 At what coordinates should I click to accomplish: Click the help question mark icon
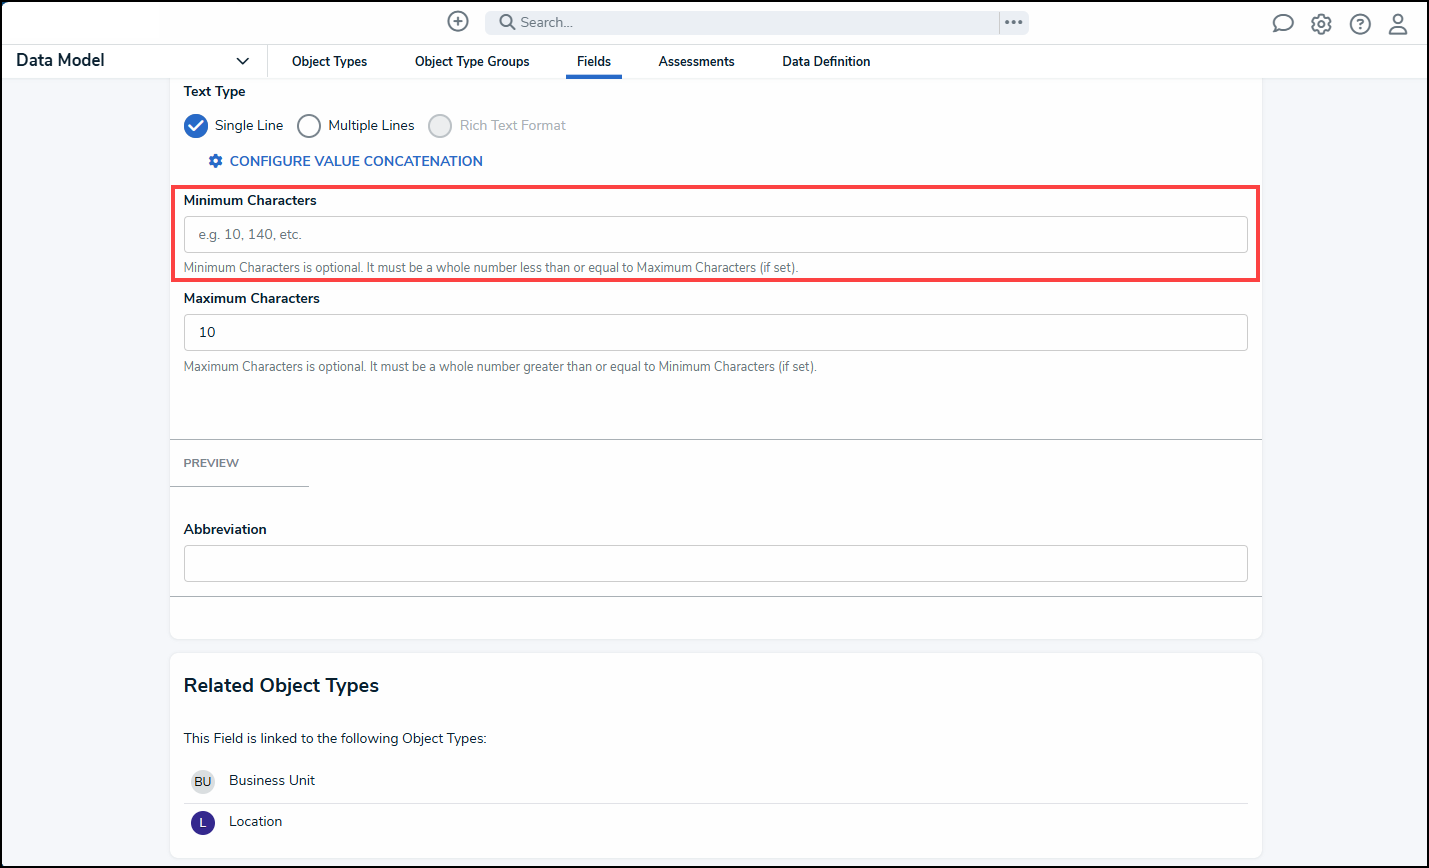[1360, 24]
